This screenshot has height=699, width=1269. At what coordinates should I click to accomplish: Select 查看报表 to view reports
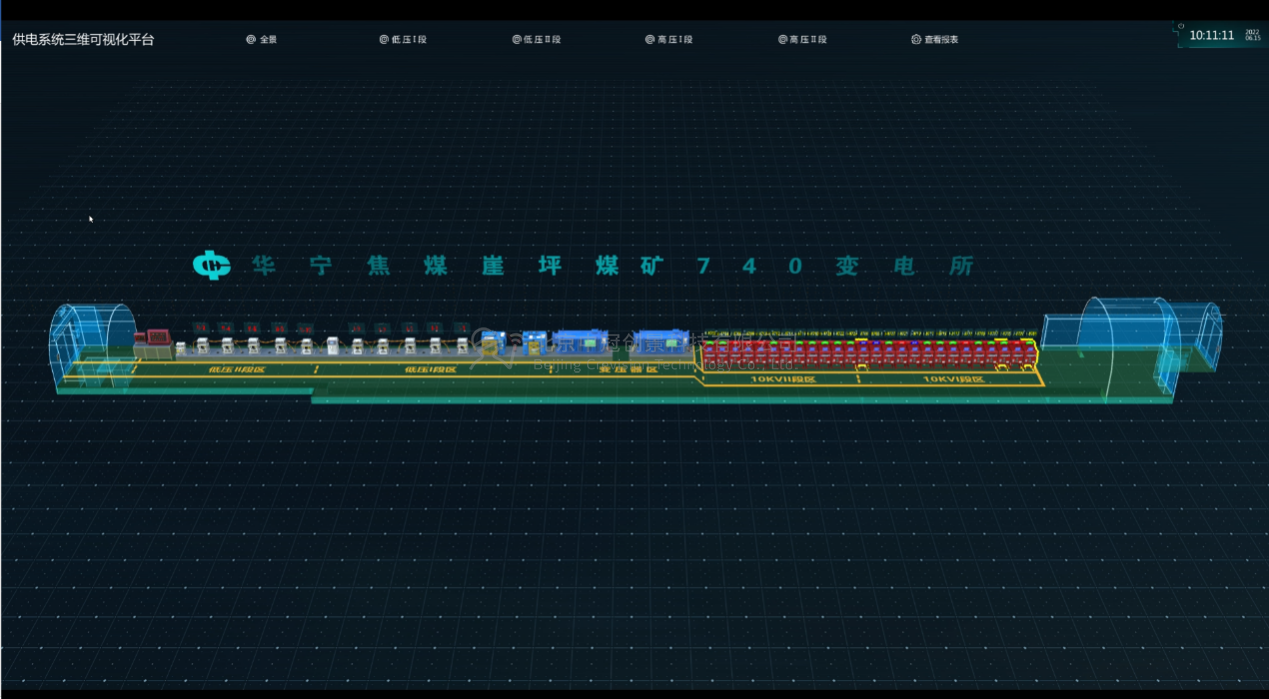pos(935,40)
